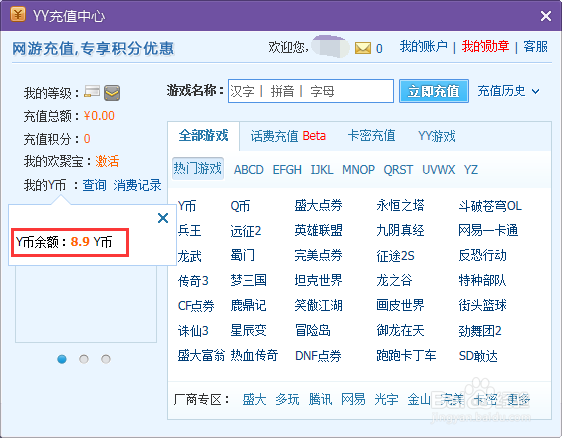
Task: Close the YY充值中心 window
Action: tap(546, 16)
